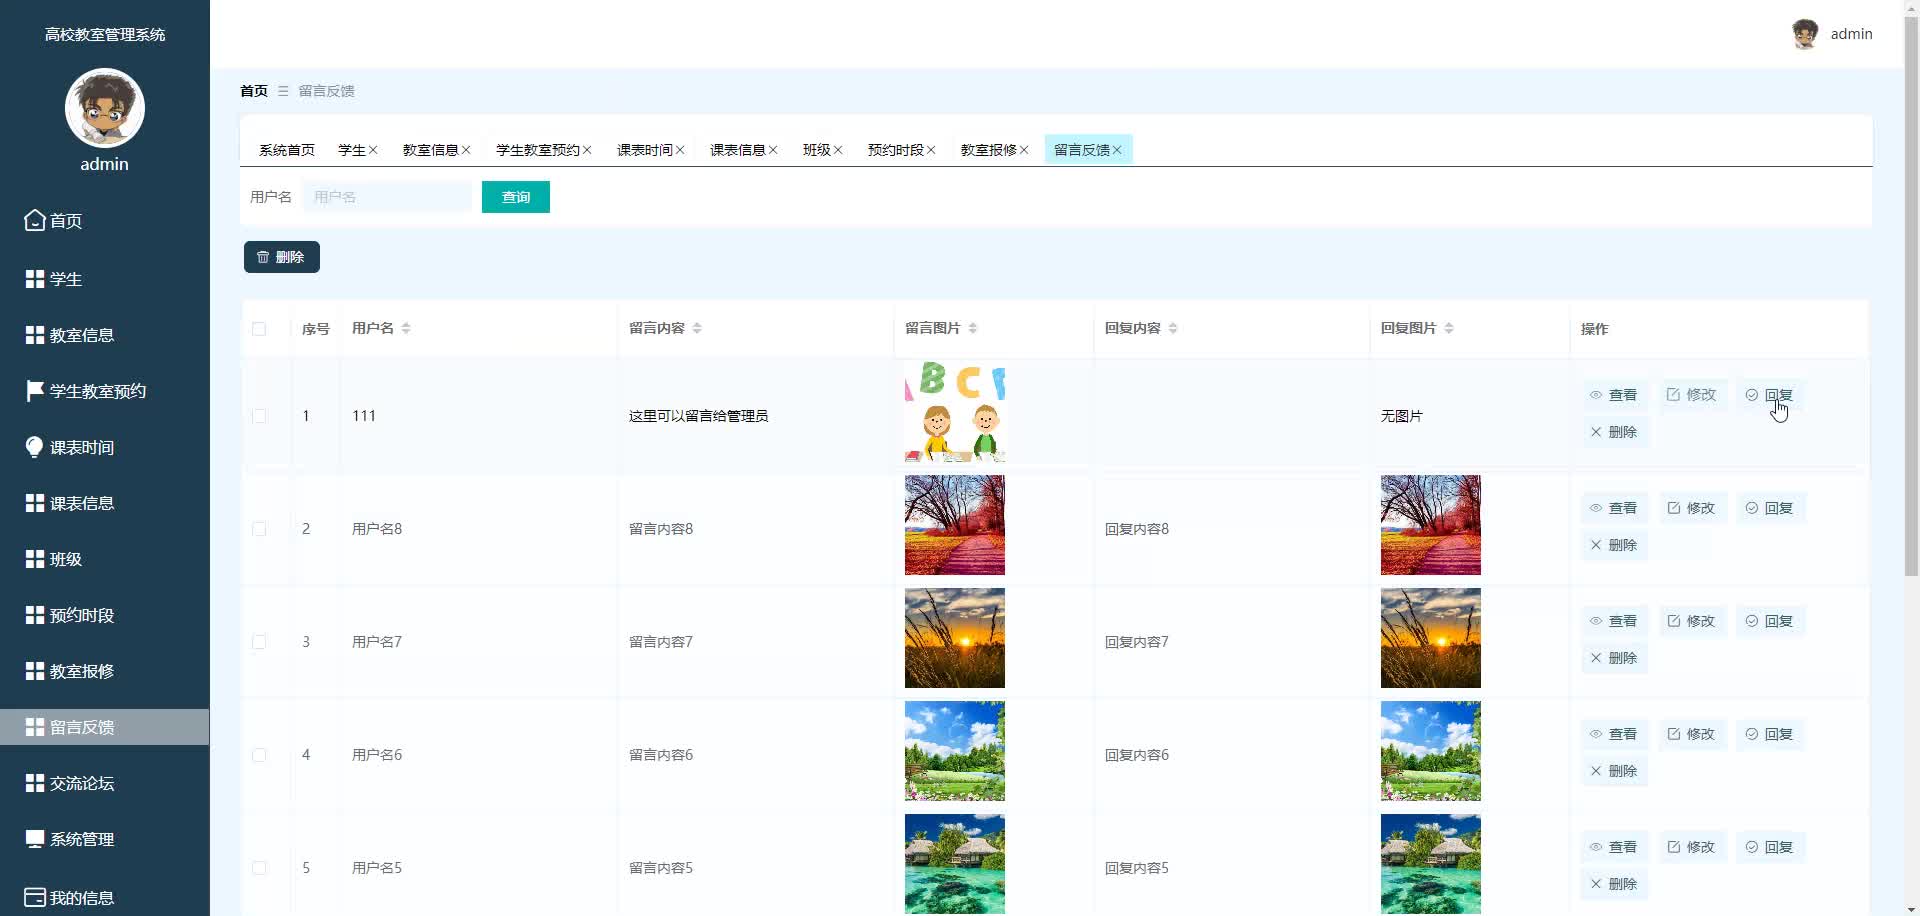This screenshot has height=916, width=1920.
Task: Open 系统管理 monitor icon in sidebar
Action: point(35,839)
